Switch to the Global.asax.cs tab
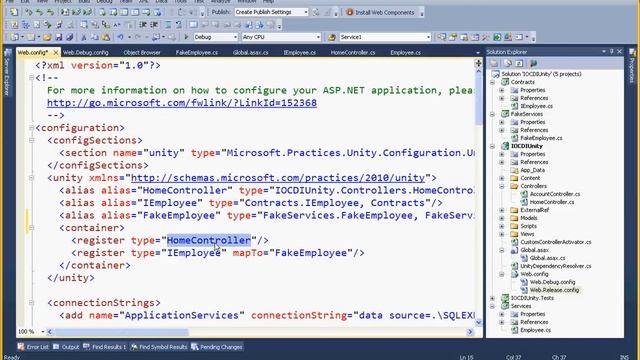Screen dimensions: 640x360 [x=251, y=53]
